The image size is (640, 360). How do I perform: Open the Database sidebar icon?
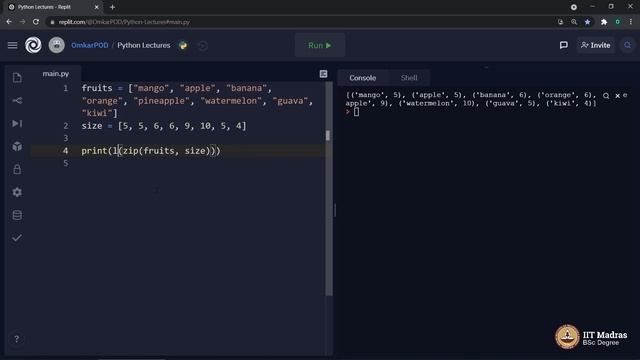click(x=17, y=215)
